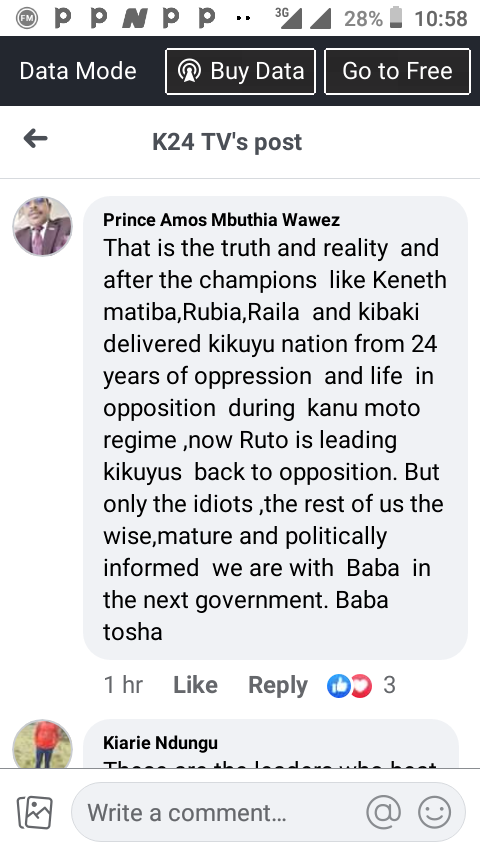Mention someone with the @ icon
Screen dimensions: 480x854
pos(384,812)
